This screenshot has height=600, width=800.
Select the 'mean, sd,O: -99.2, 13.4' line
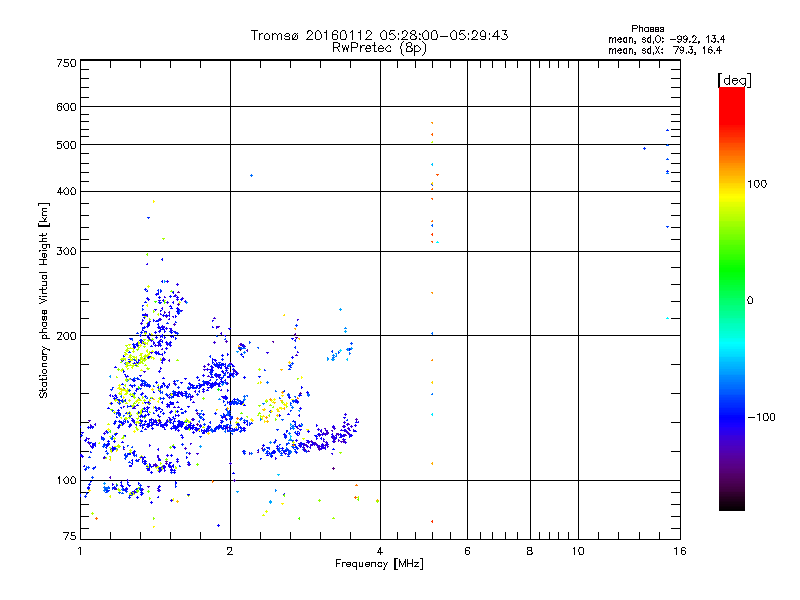pyautogui.click(x=666, y=39)
